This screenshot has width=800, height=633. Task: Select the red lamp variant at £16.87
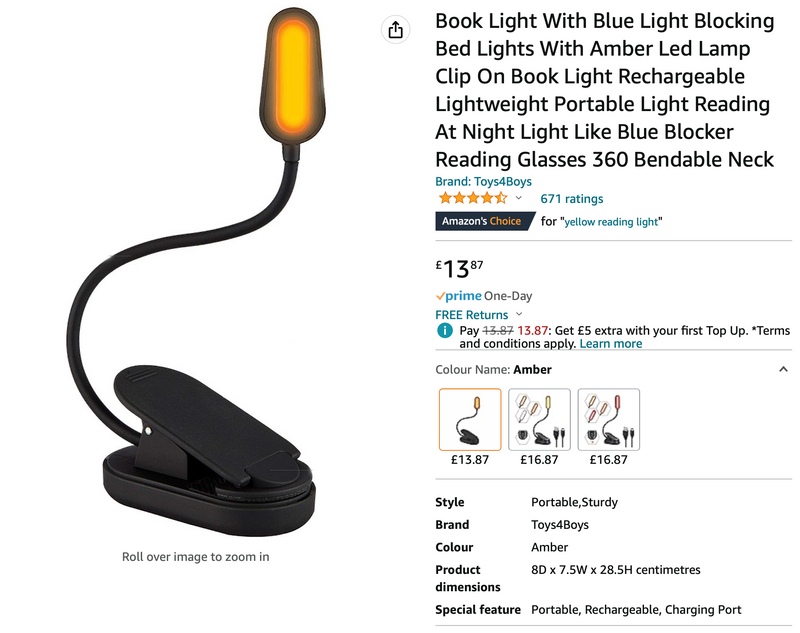[609, 419]
